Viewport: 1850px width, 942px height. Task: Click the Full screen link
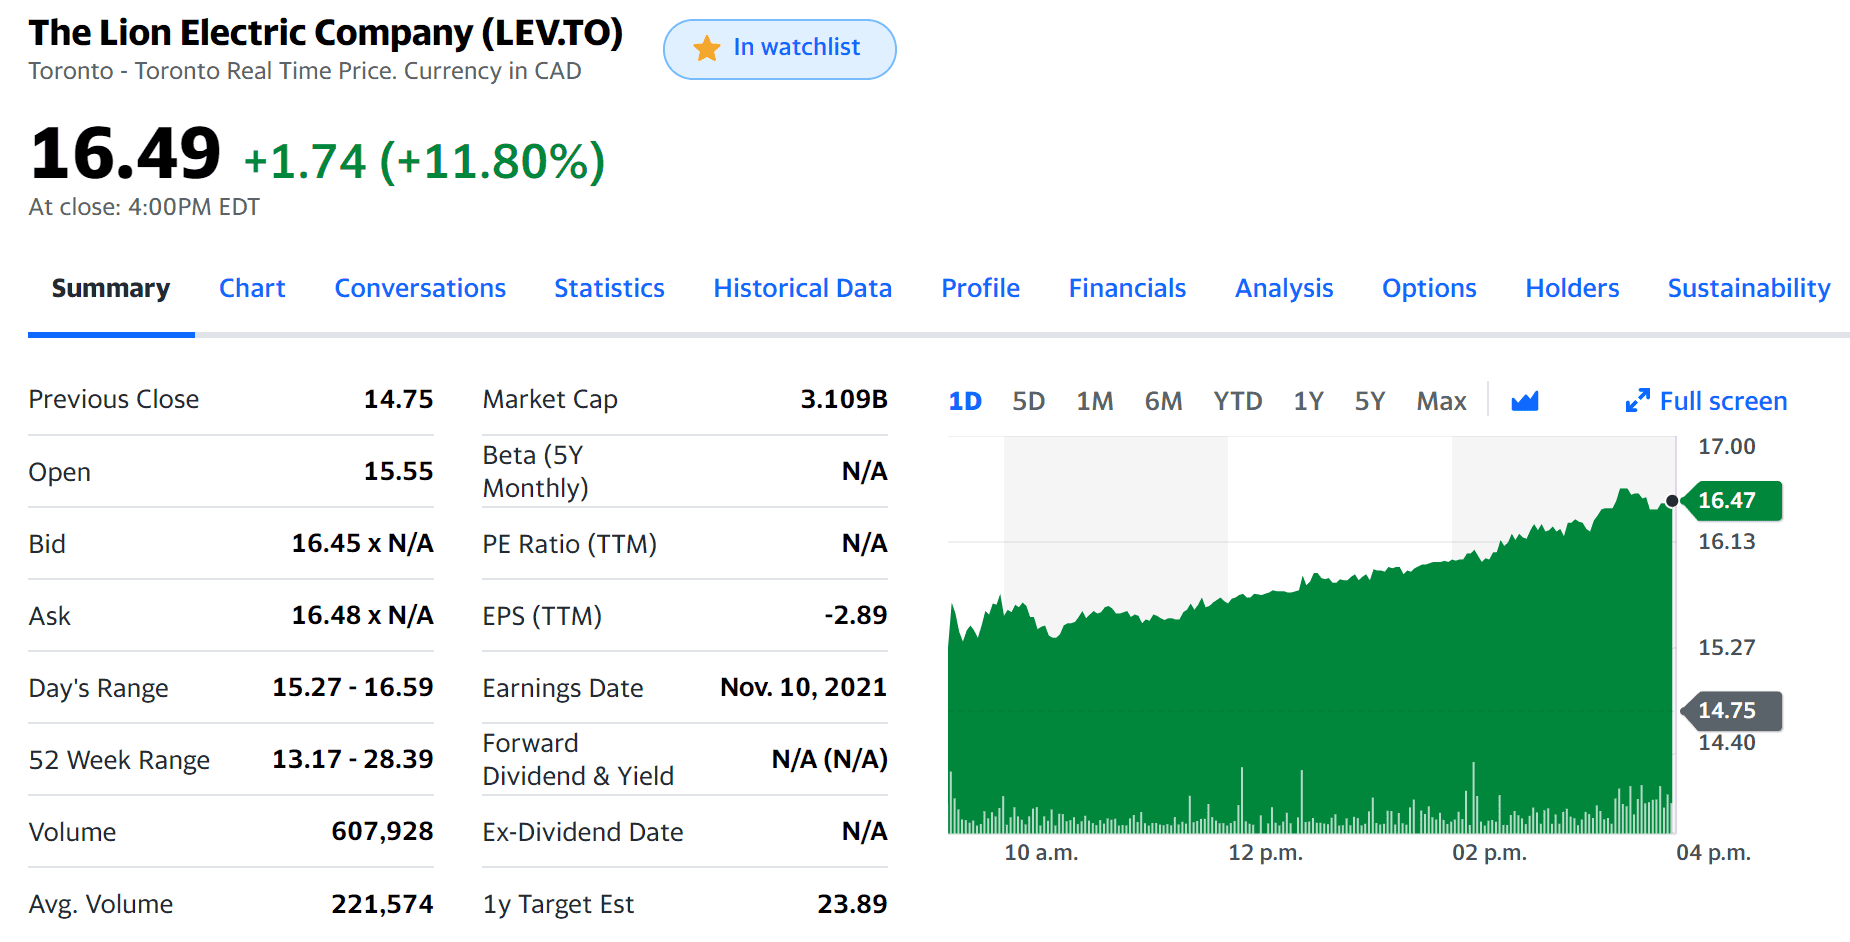click(1723, 400)
